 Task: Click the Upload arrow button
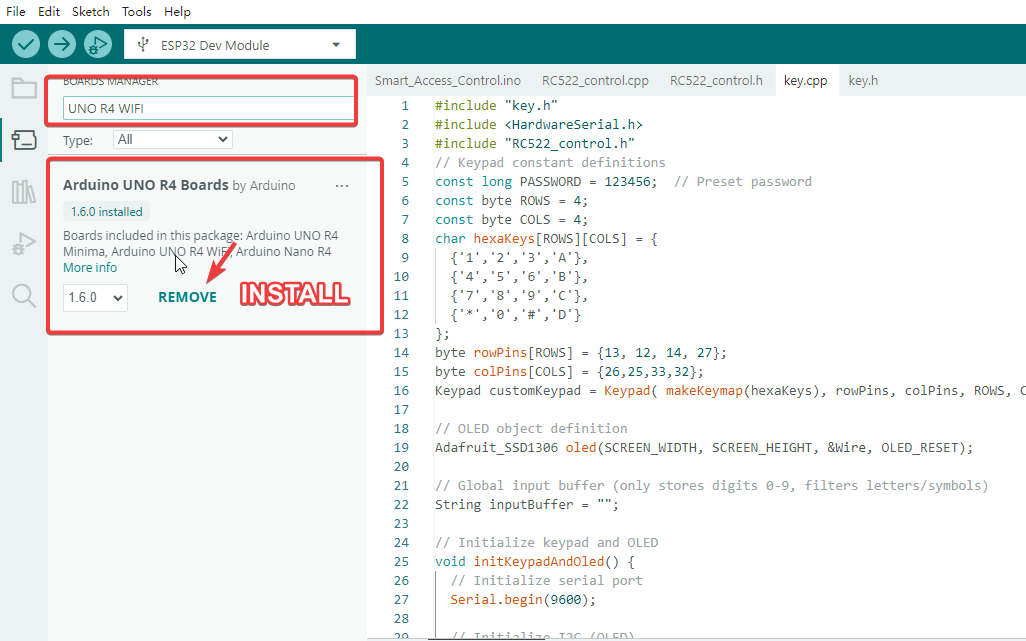(62, 44)
